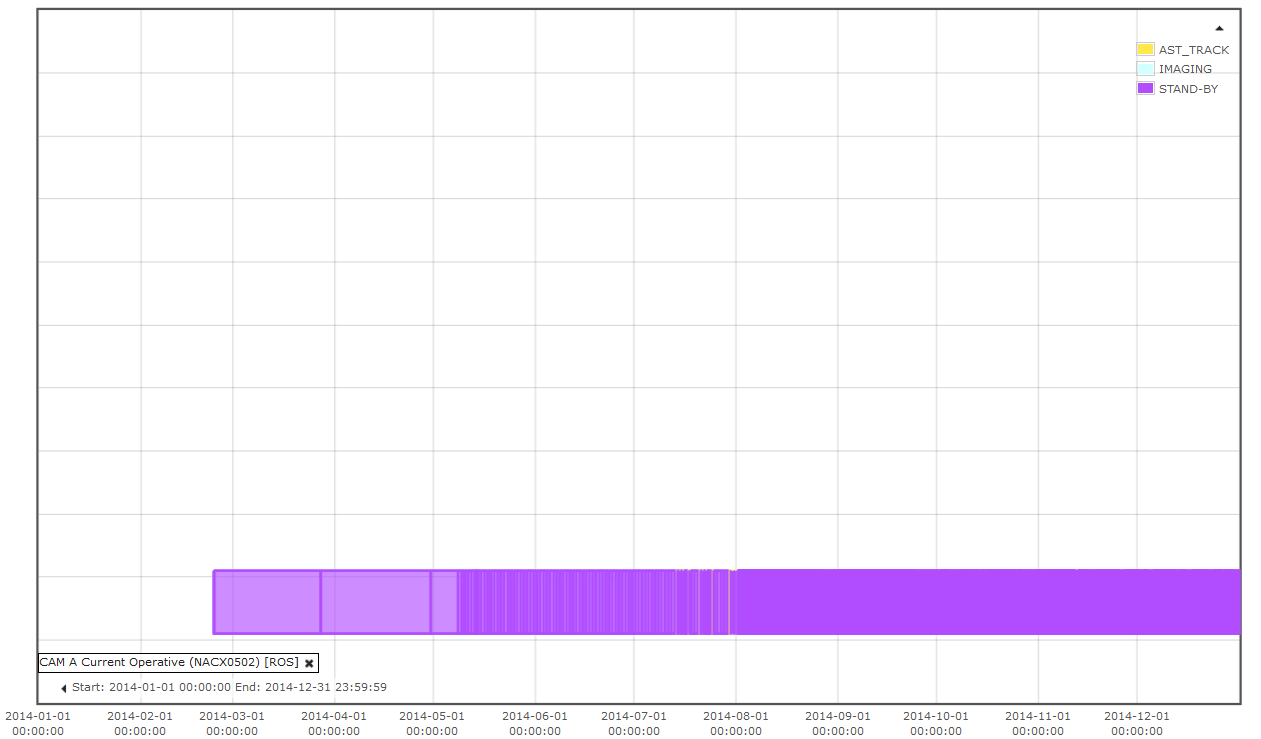The image size is (1261, 739).
Task: Remove the CAM A Current Operative series
Action: click(309, 663)
